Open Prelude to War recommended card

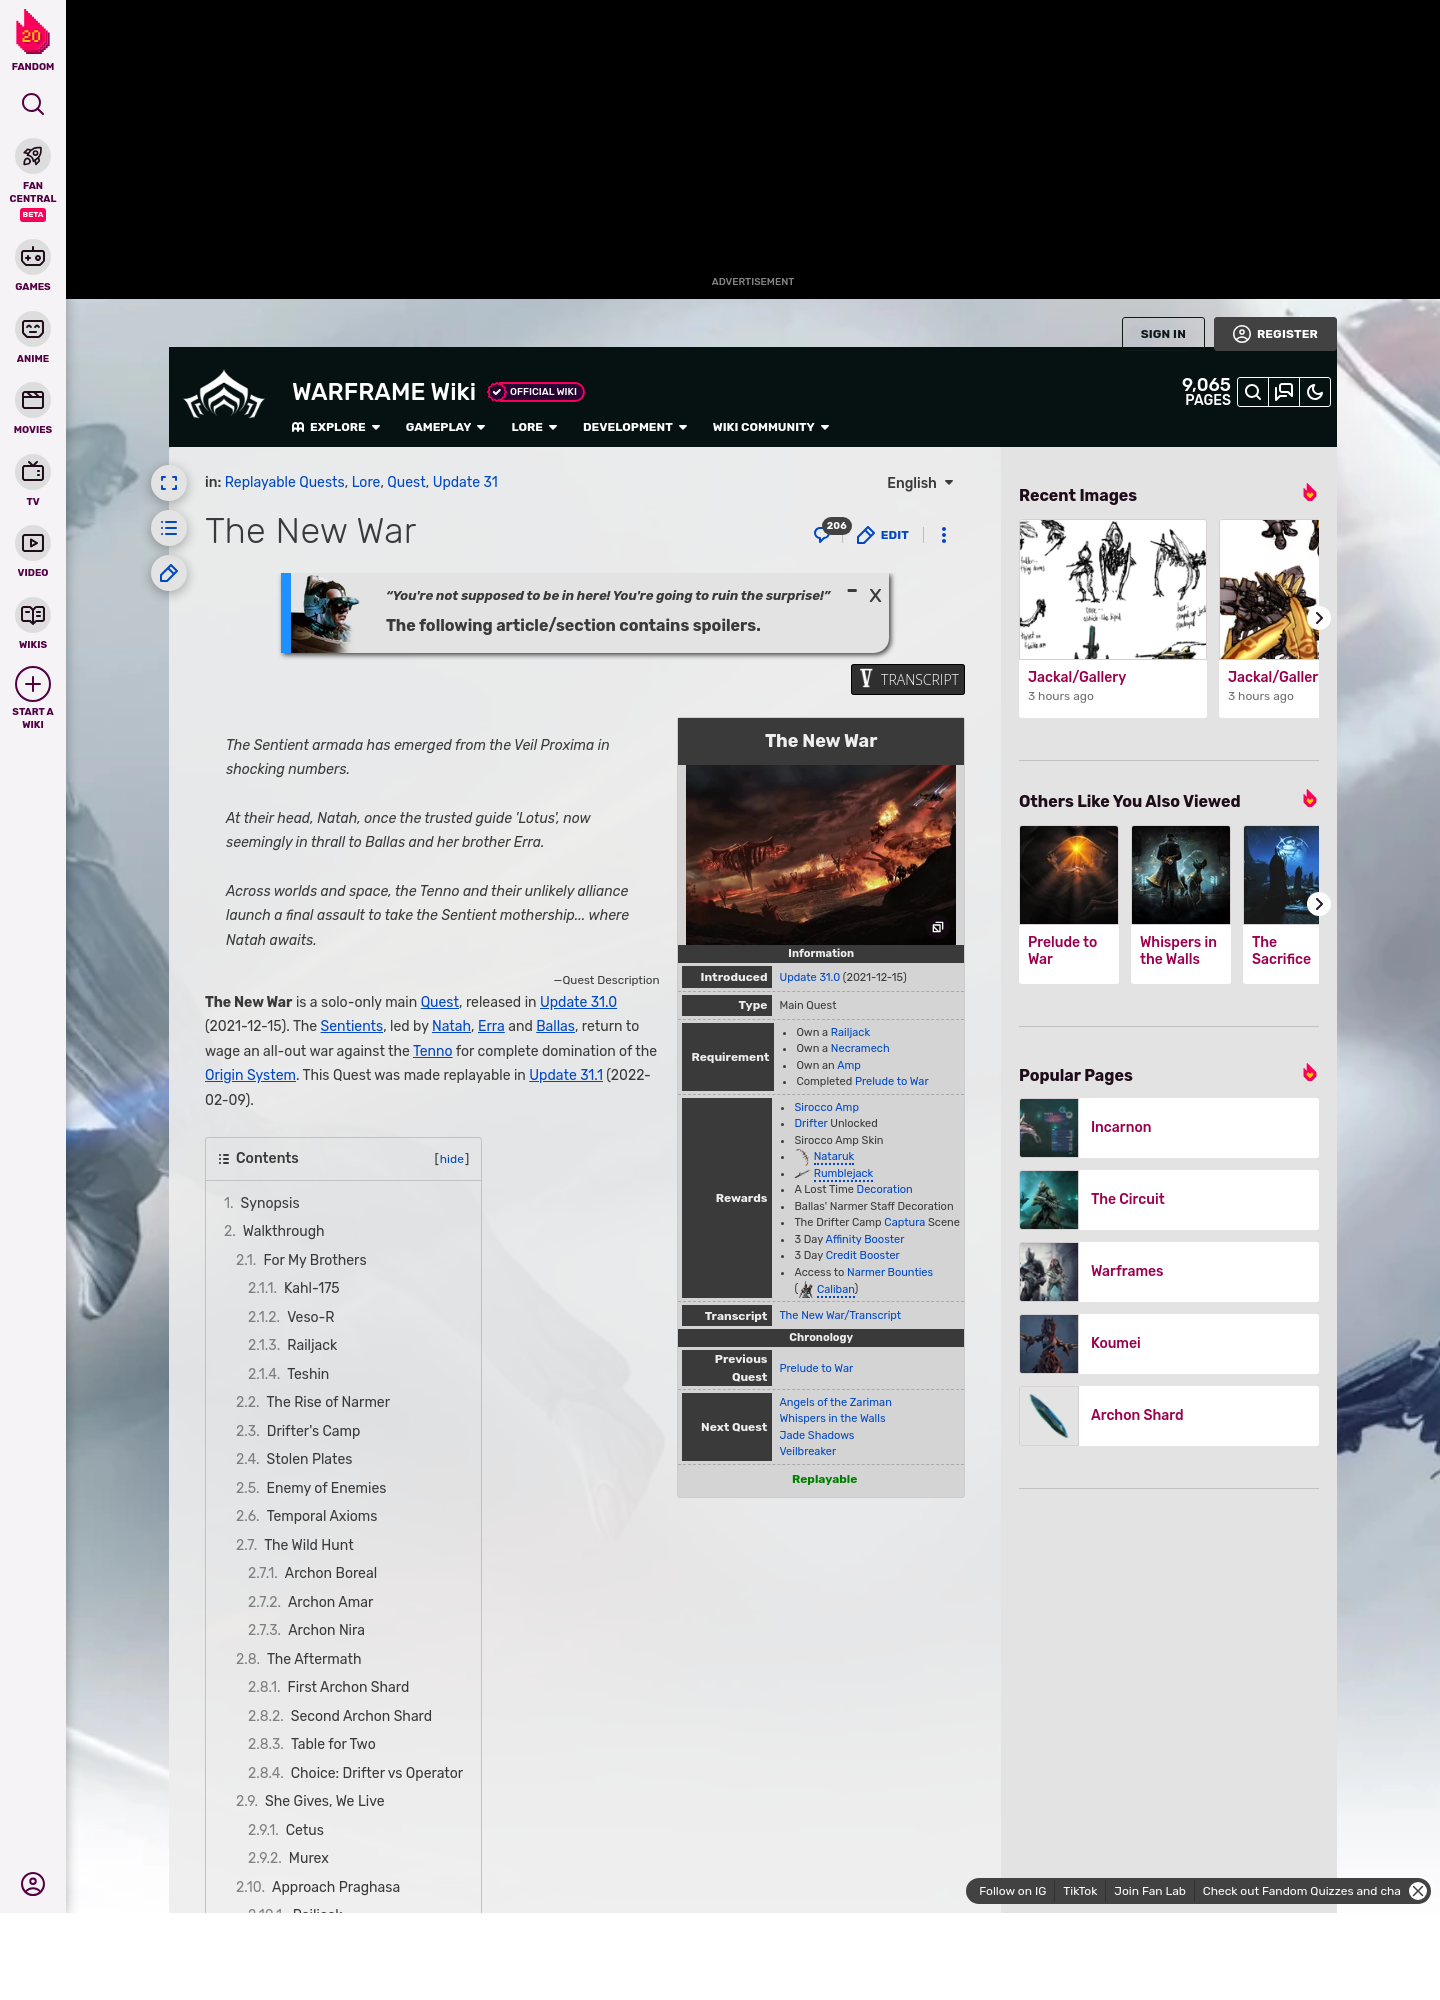tap(1069, 904)
